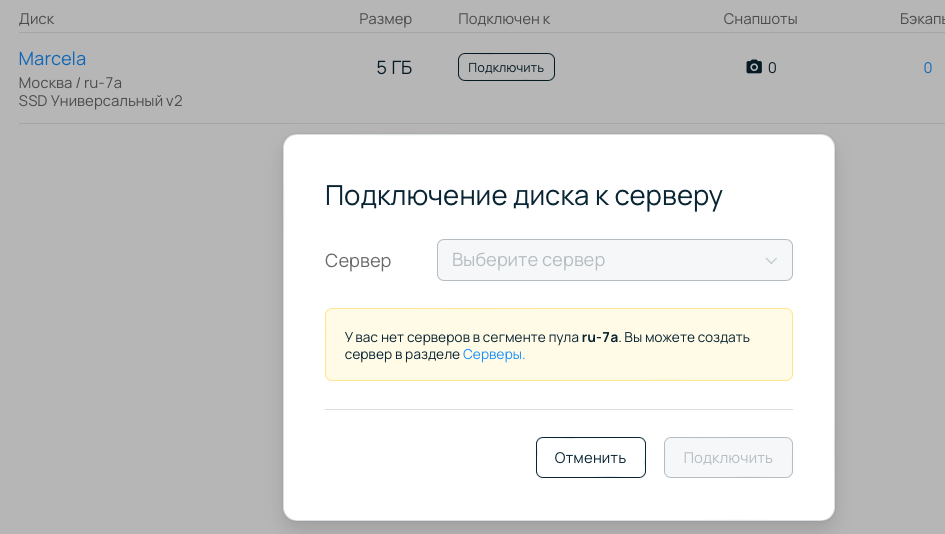Click the Отменить button

(x=591, y=457)
